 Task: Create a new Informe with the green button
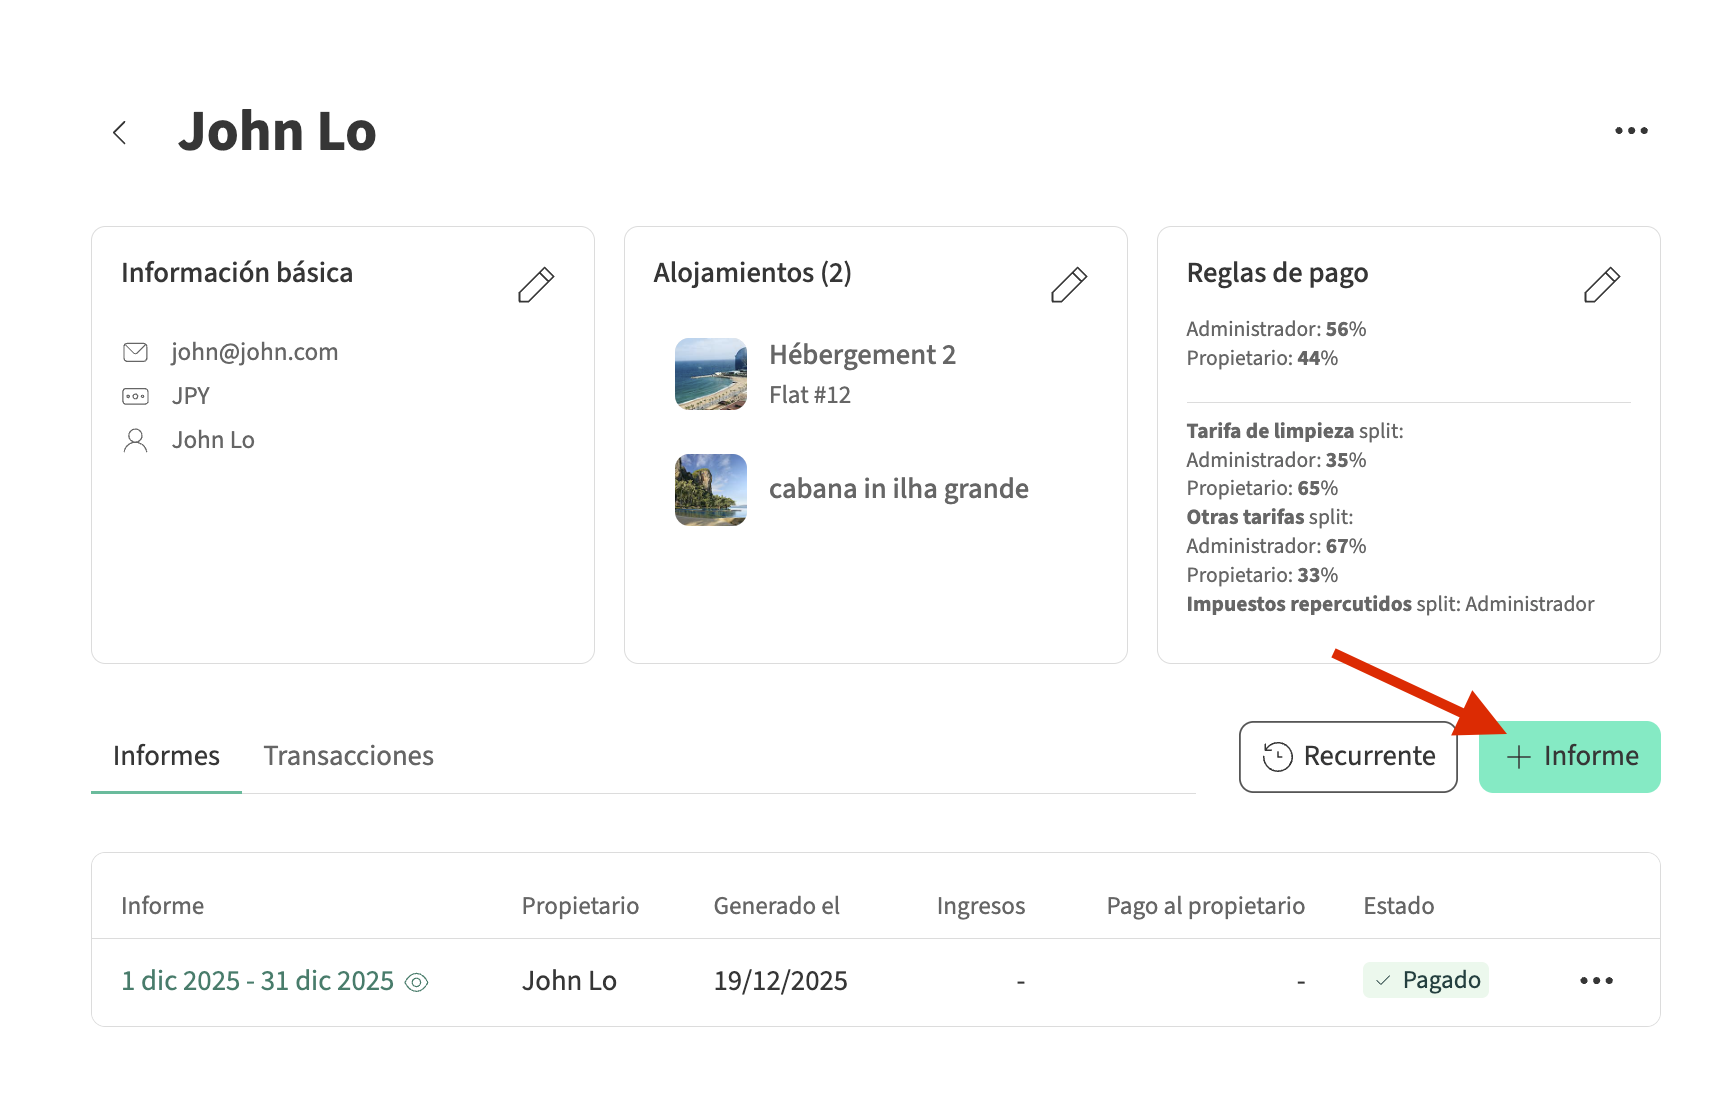[x=1569, y=757]
